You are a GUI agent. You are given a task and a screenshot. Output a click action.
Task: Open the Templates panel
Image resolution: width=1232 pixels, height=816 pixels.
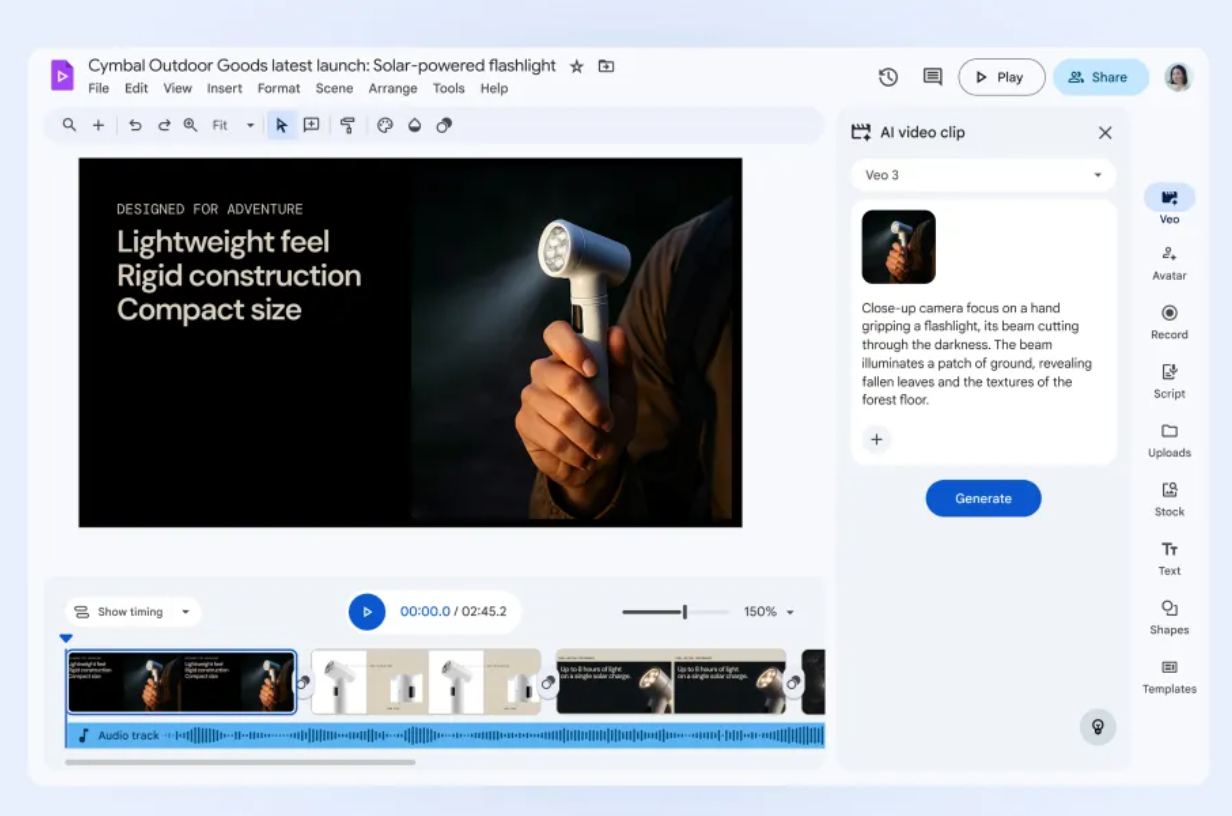pyautogui.click(x=1169, y=676)
